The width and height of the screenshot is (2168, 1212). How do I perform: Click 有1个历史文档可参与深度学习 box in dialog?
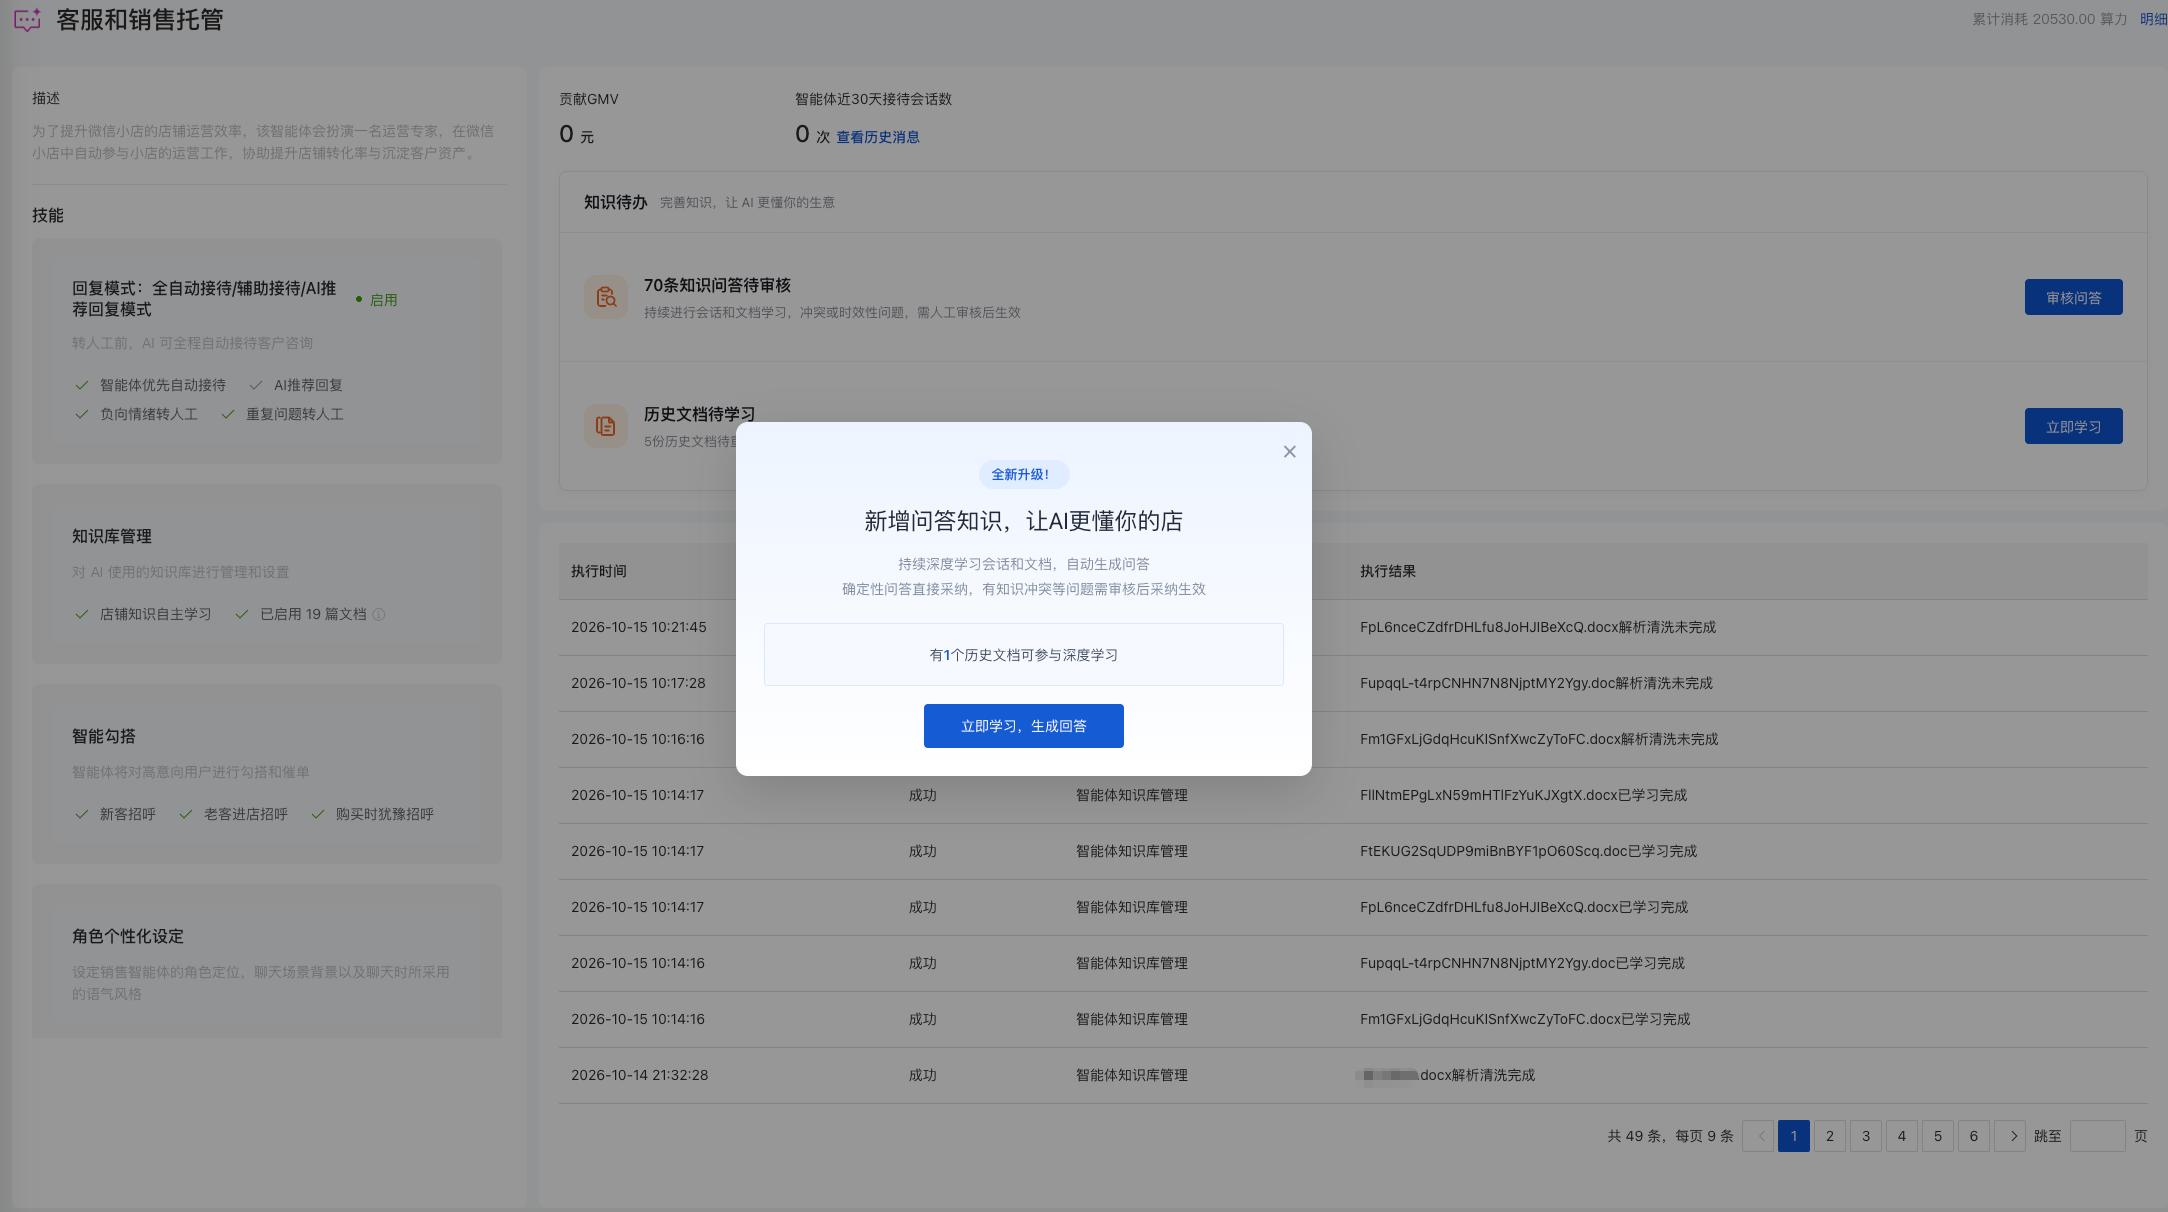[x=1023, y=655]
